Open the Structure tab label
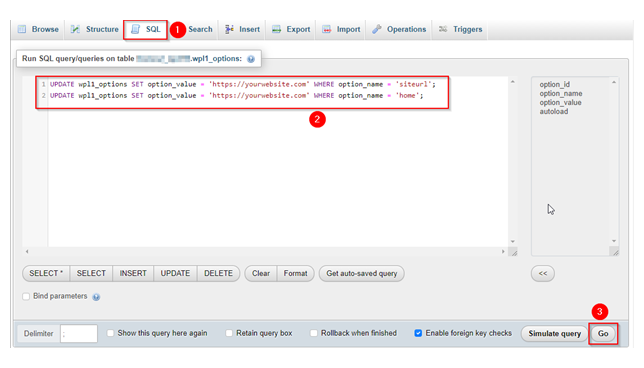Screen dimensions: 644x368 [x=102, y=29]
